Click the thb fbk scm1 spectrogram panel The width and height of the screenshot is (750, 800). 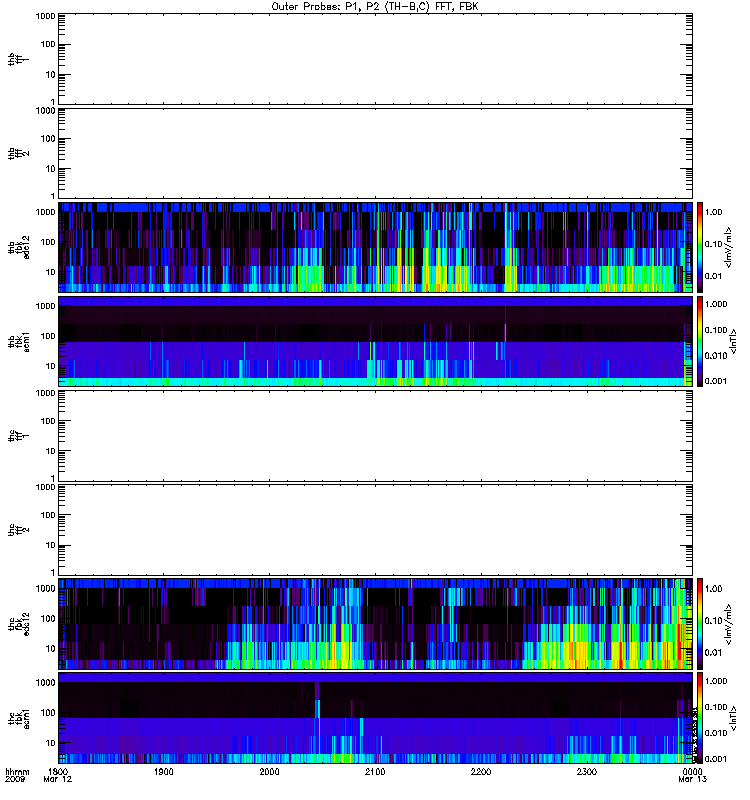(376, 341)
